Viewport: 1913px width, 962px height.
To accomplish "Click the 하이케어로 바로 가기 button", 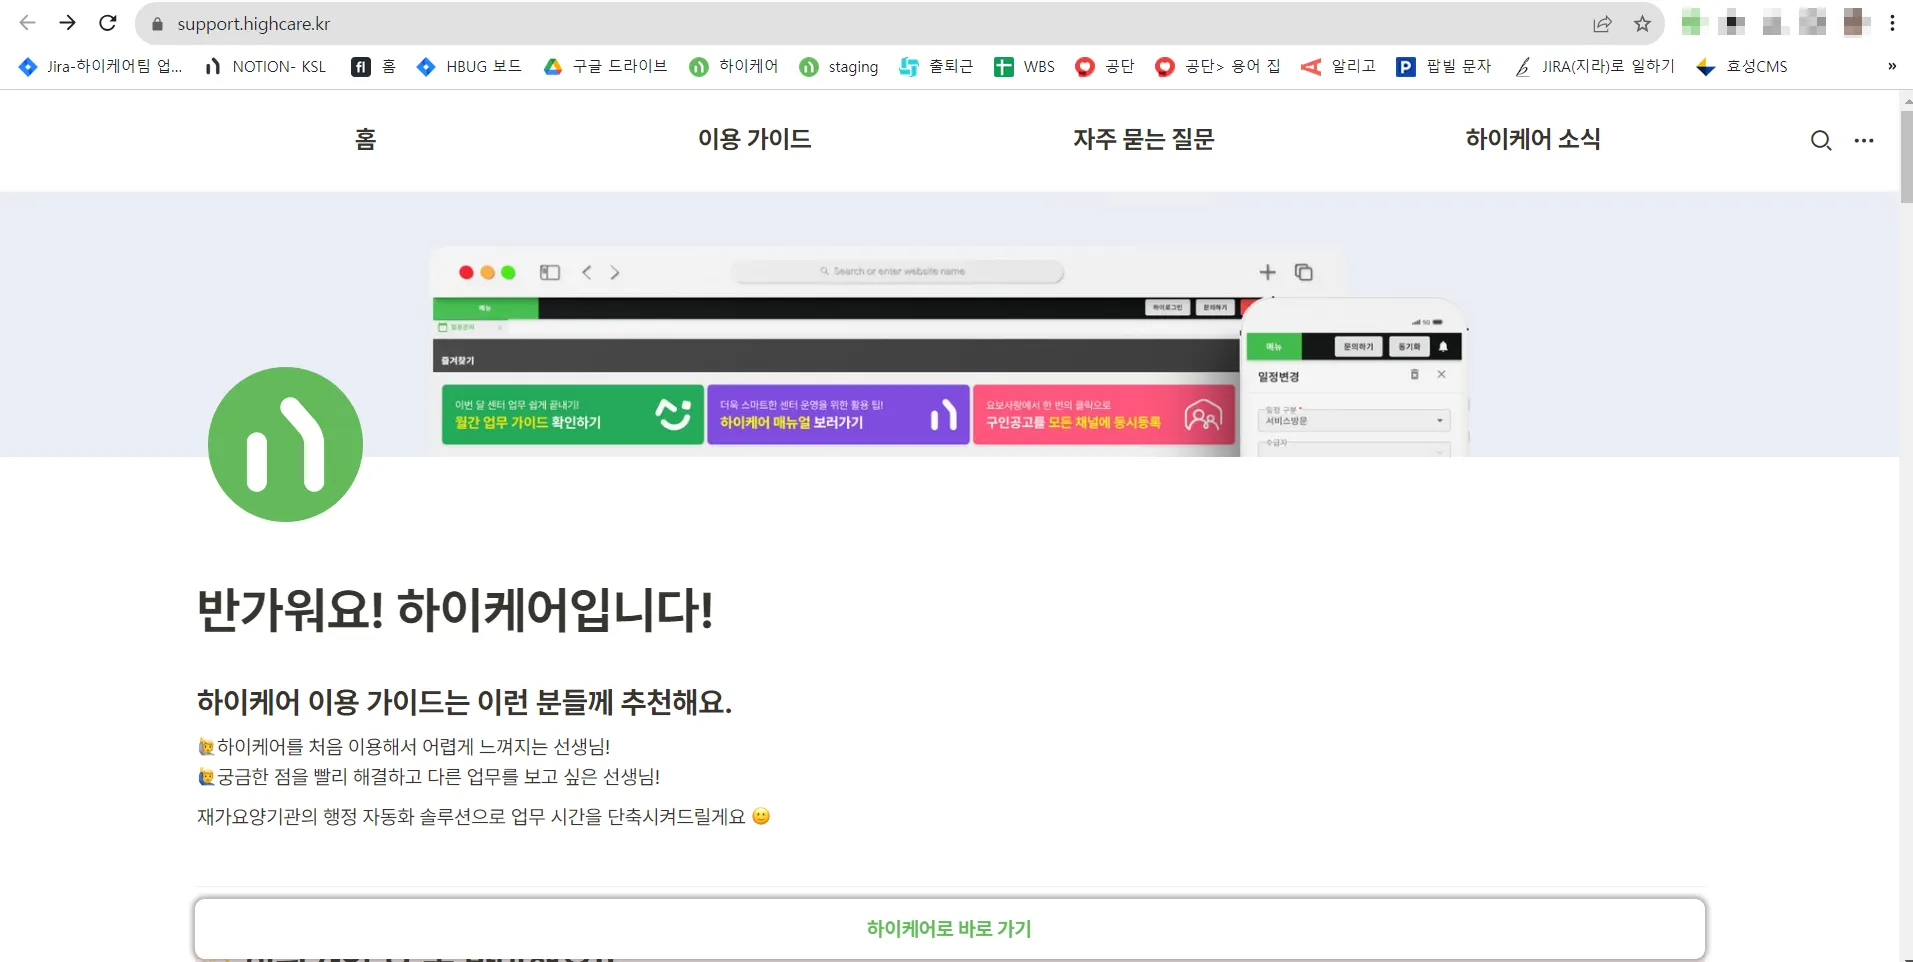I will (949, 928).
